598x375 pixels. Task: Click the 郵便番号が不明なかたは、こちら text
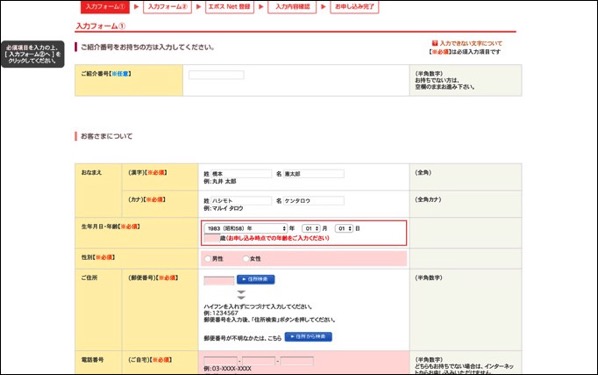[x=243, y=338]
